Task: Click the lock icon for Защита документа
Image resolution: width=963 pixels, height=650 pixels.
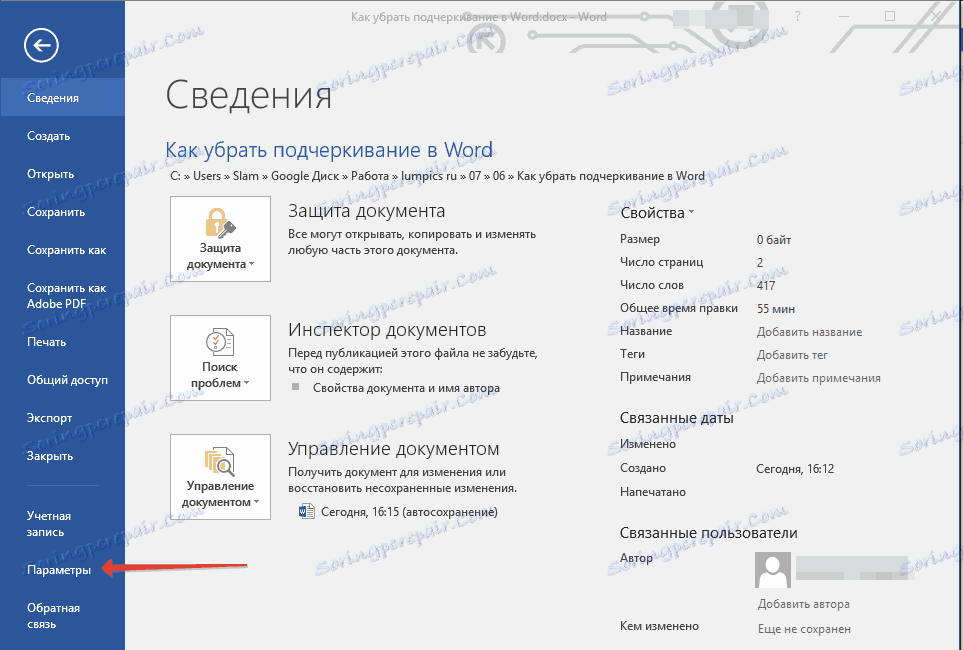Action: click(x=220, y=223)
